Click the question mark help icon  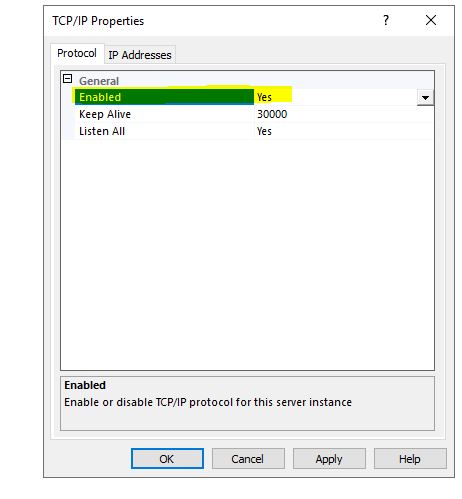pos(386,20)
